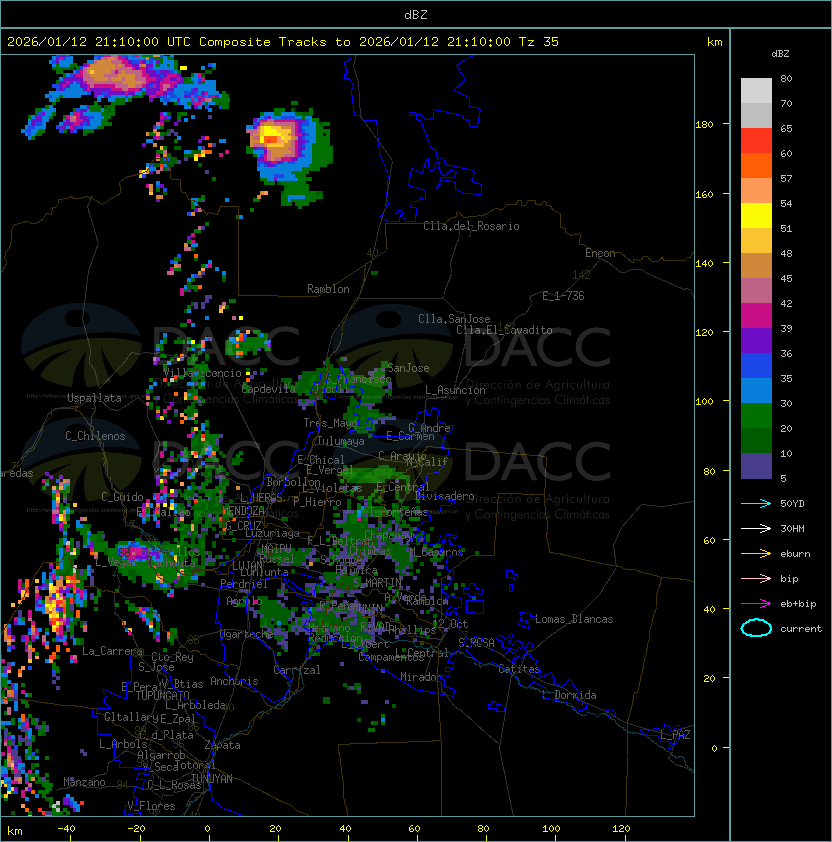The image size is (832, 842).
Task: Pick the dark orange 57-60 dBZ swatch
Action: (756, 166)
